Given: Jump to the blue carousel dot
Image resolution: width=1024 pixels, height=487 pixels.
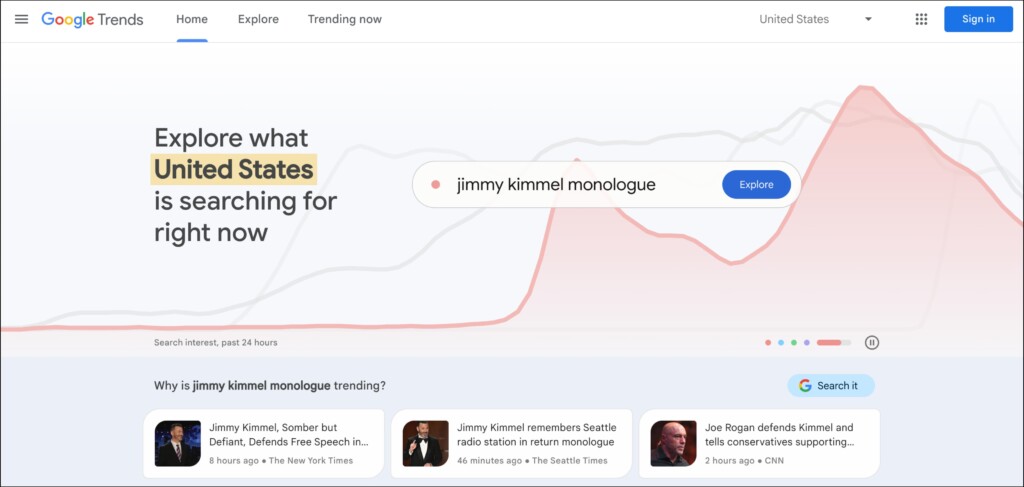Looking at the screenshot, I should pos(781,342).
